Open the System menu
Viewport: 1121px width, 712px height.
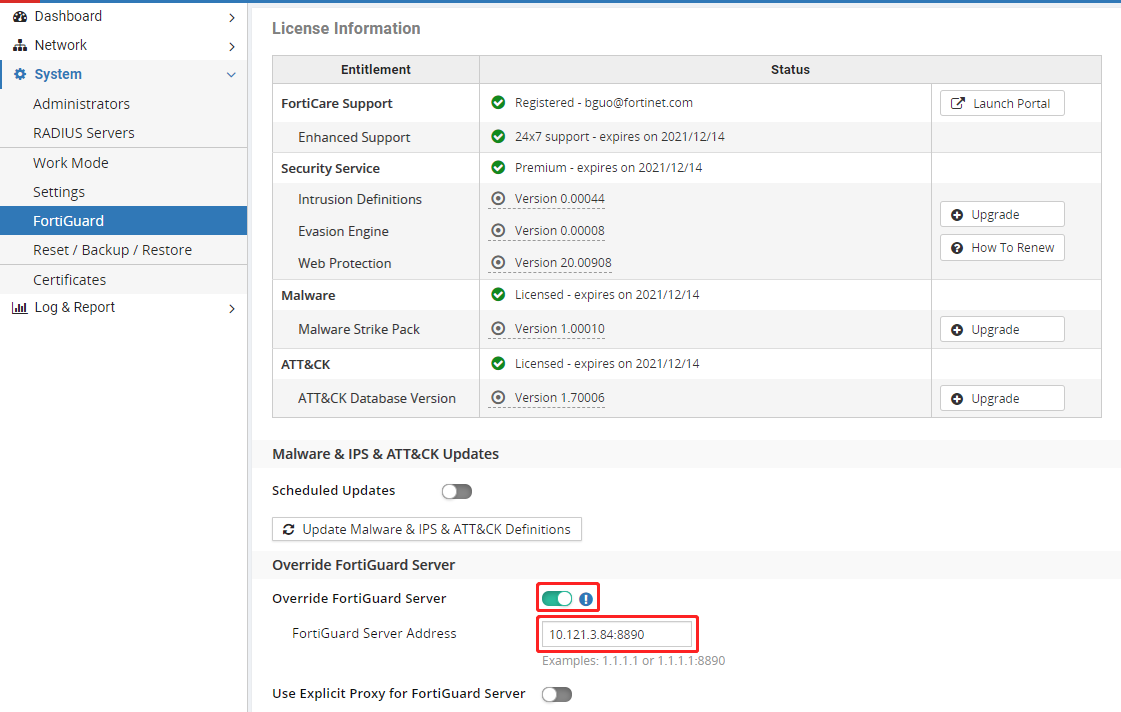tap(124, 74)
